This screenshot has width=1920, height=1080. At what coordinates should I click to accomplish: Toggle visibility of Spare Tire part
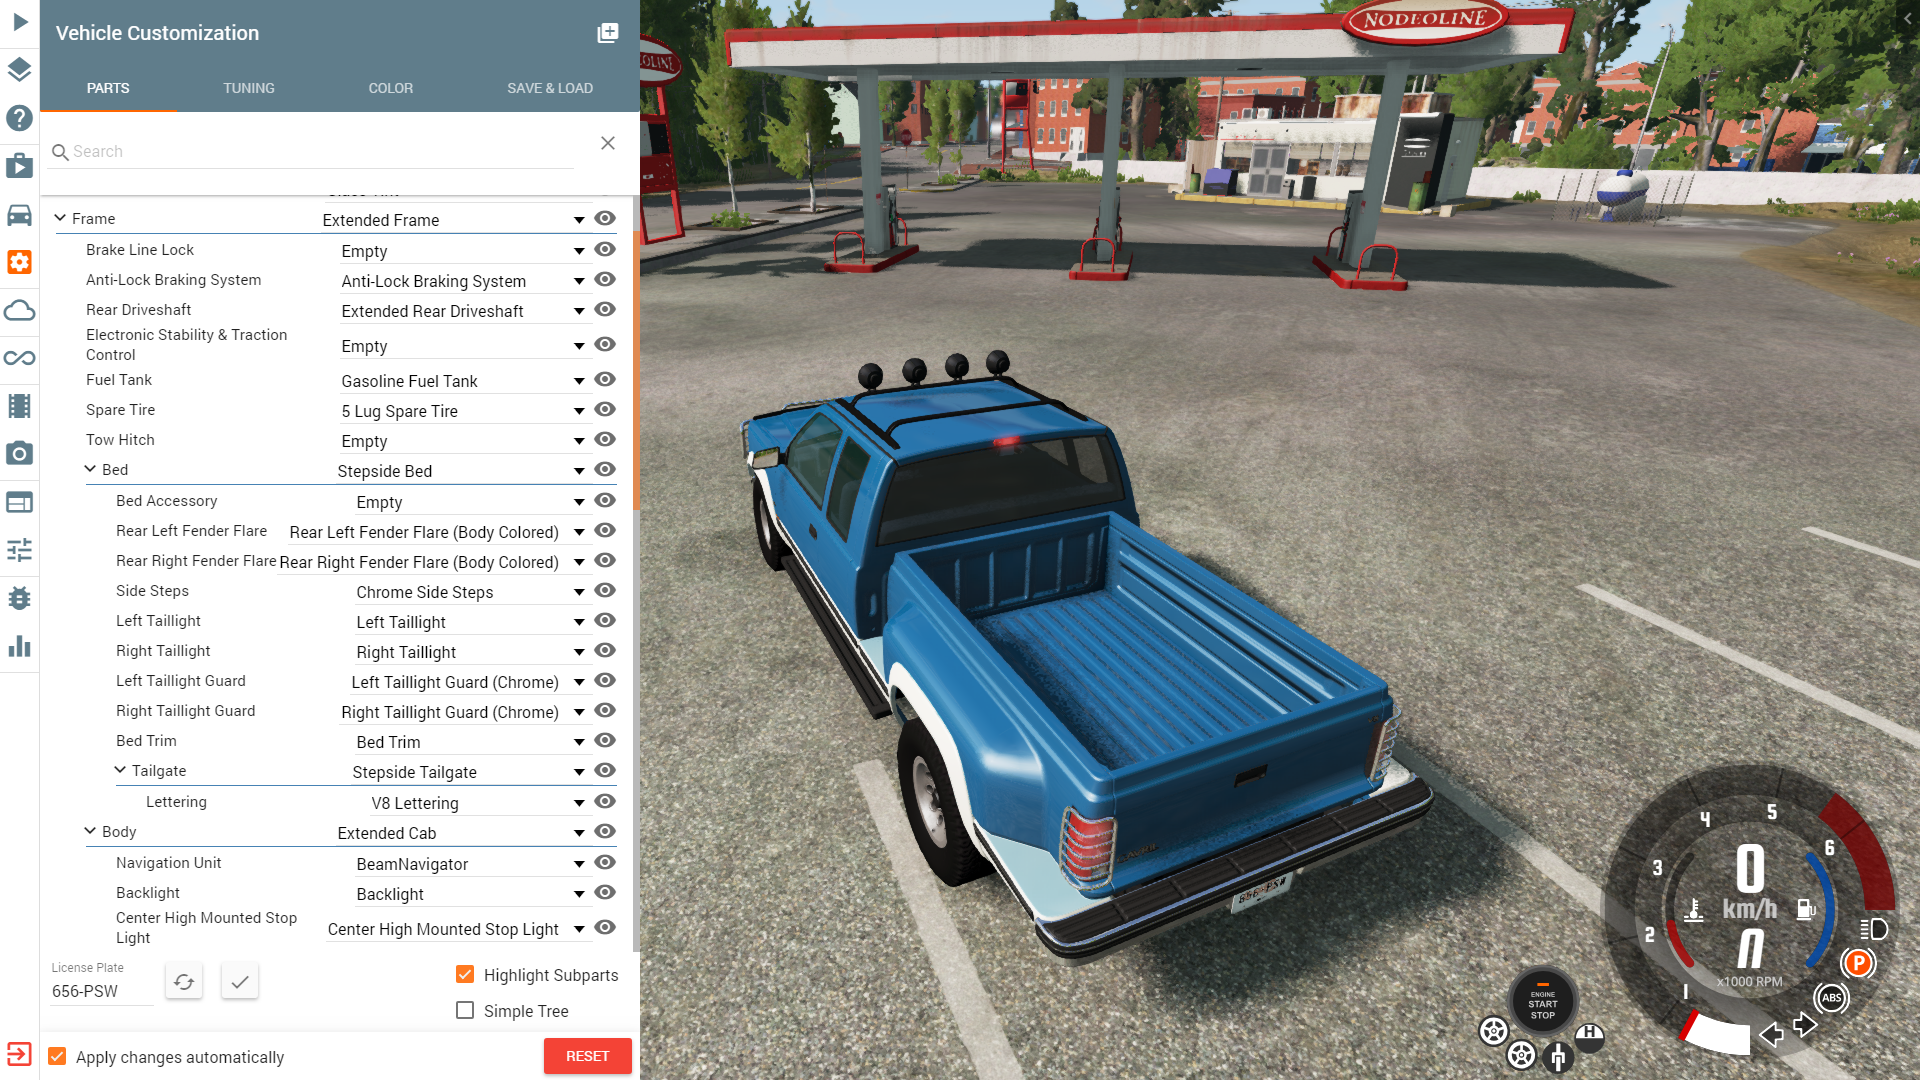pyautogui.click(x=605, y=409)
